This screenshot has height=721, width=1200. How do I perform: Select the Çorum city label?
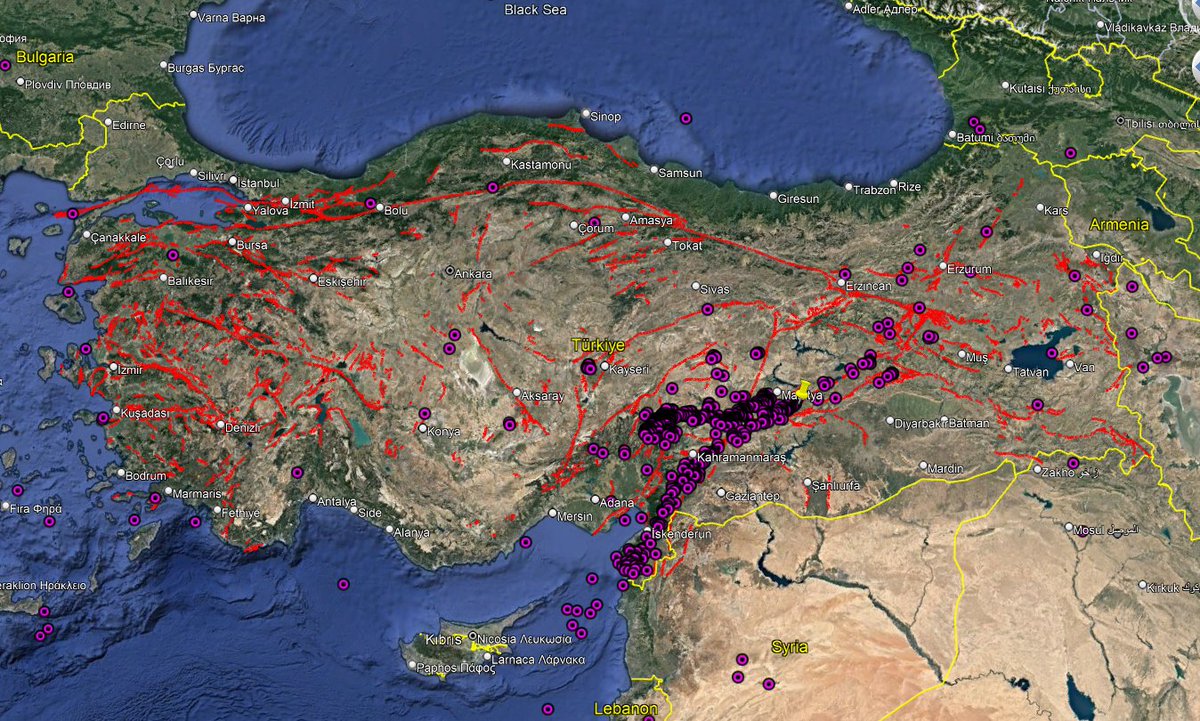pos(597,229)
